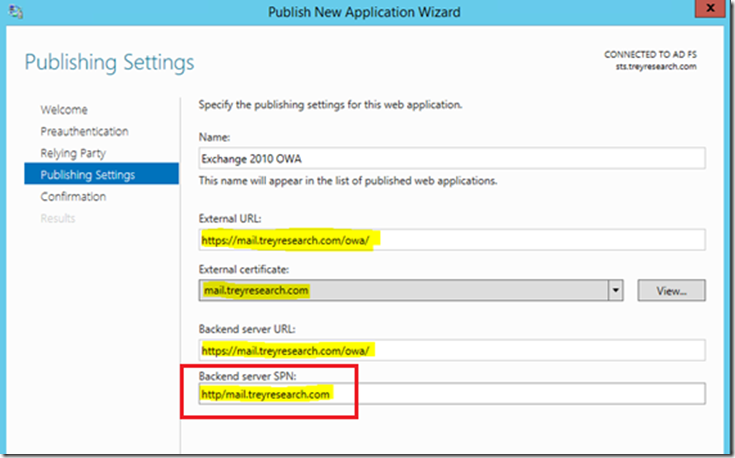Go to the Preauthentication step
Viewport: 735px width, 458px height.
pos(84,131)
